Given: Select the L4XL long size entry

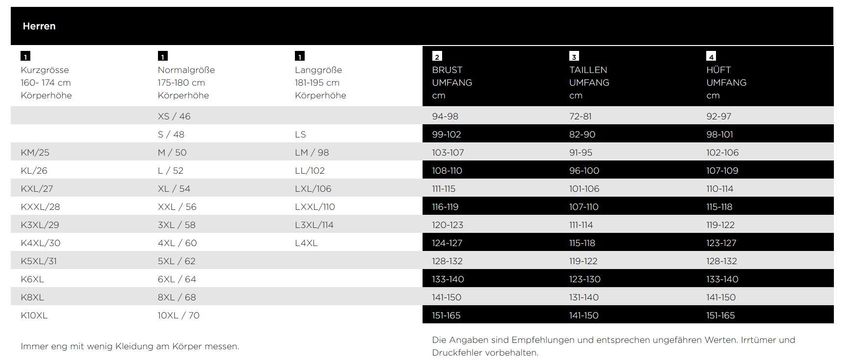Looking at the screenshot, I should click(306, 243).
